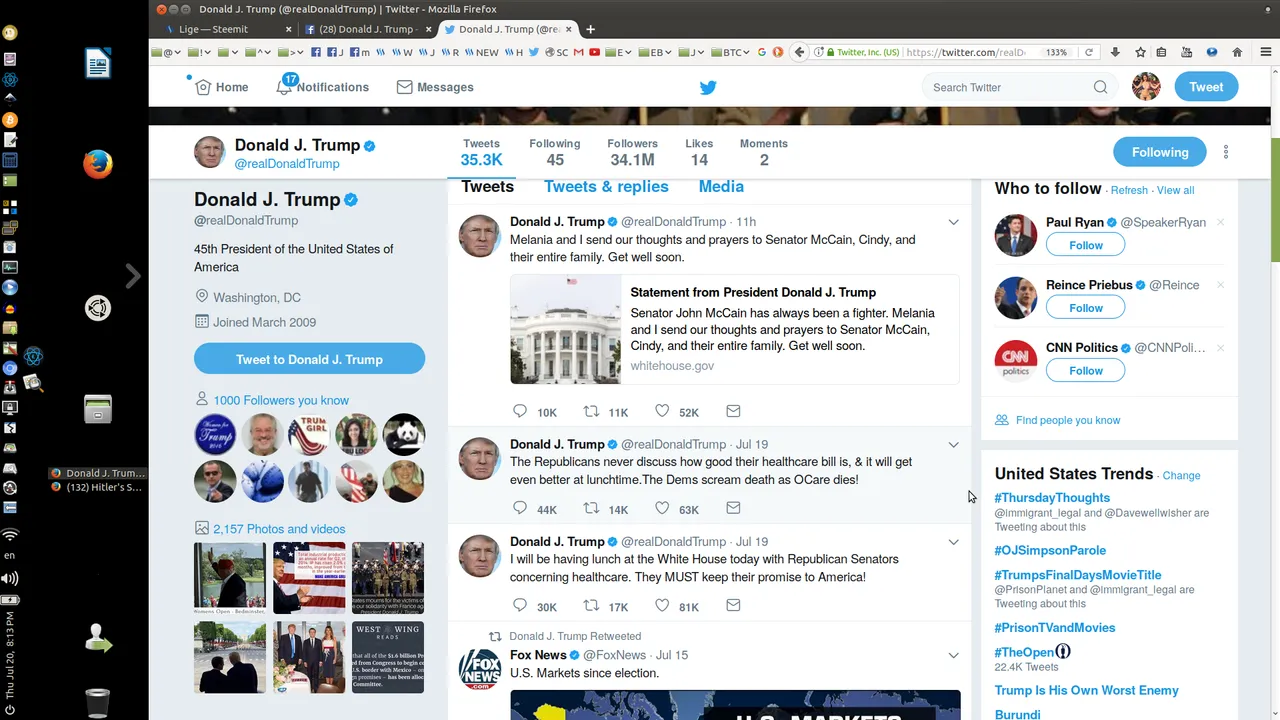Image resolution: width=1280 pixels, height=720 pixels.
Task: Like the tweet showing 63K likes
Action: 662,508
